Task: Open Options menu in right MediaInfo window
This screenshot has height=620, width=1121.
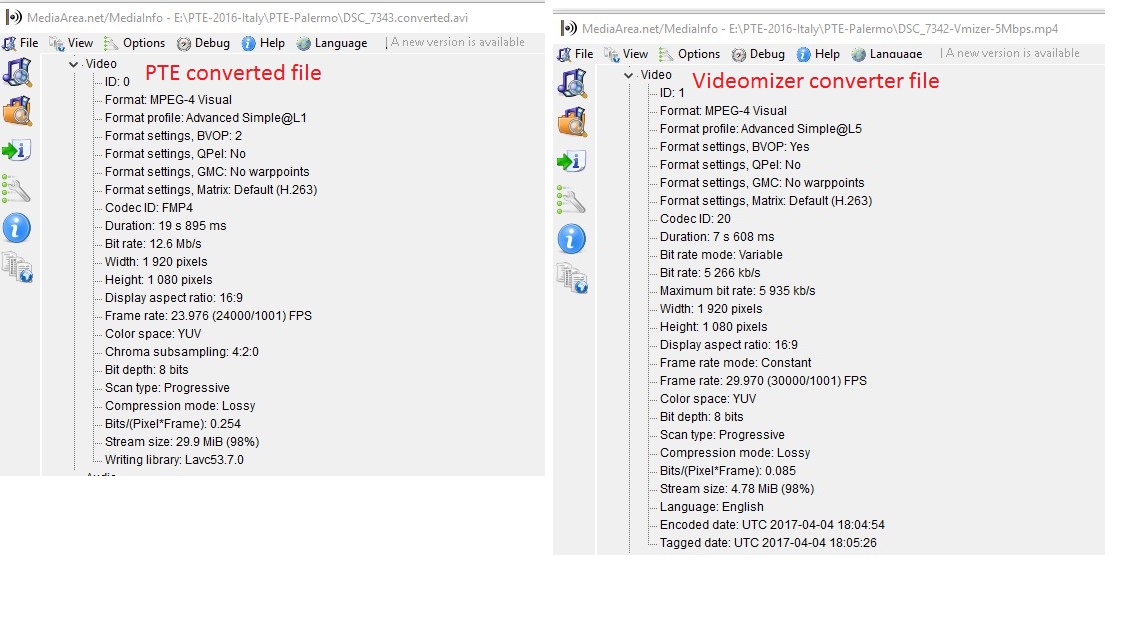Action: click(x=689, y=54)
